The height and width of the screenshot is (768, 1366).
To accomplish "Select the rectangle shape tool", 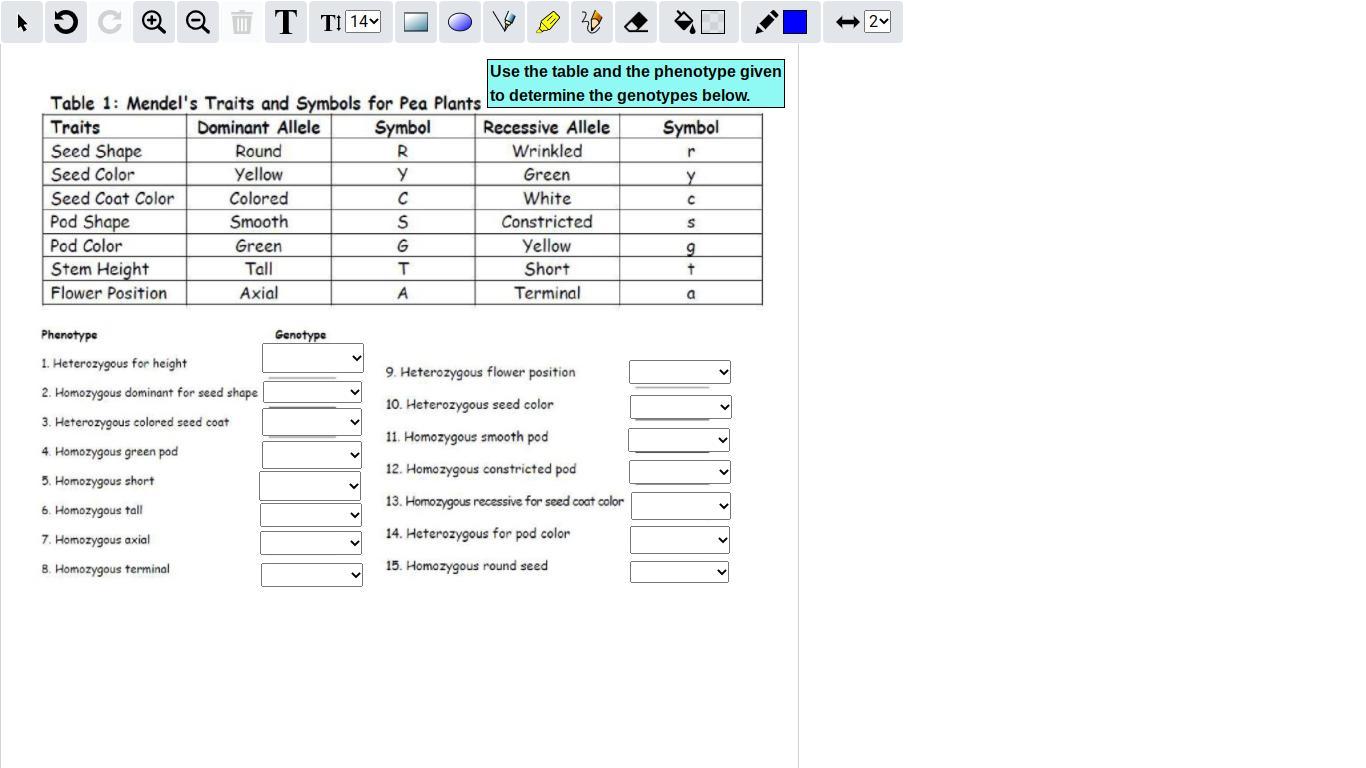I will pos(416,22).
